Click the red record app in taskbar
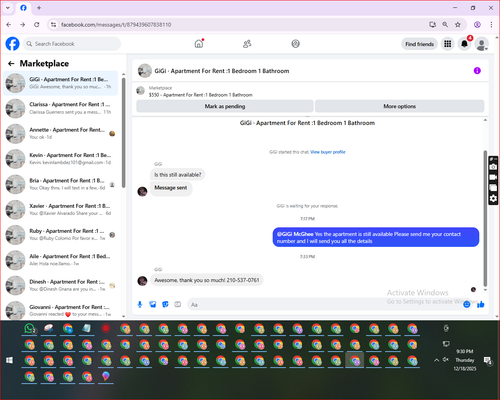500x400 pixels. click(x=106, y=329)
